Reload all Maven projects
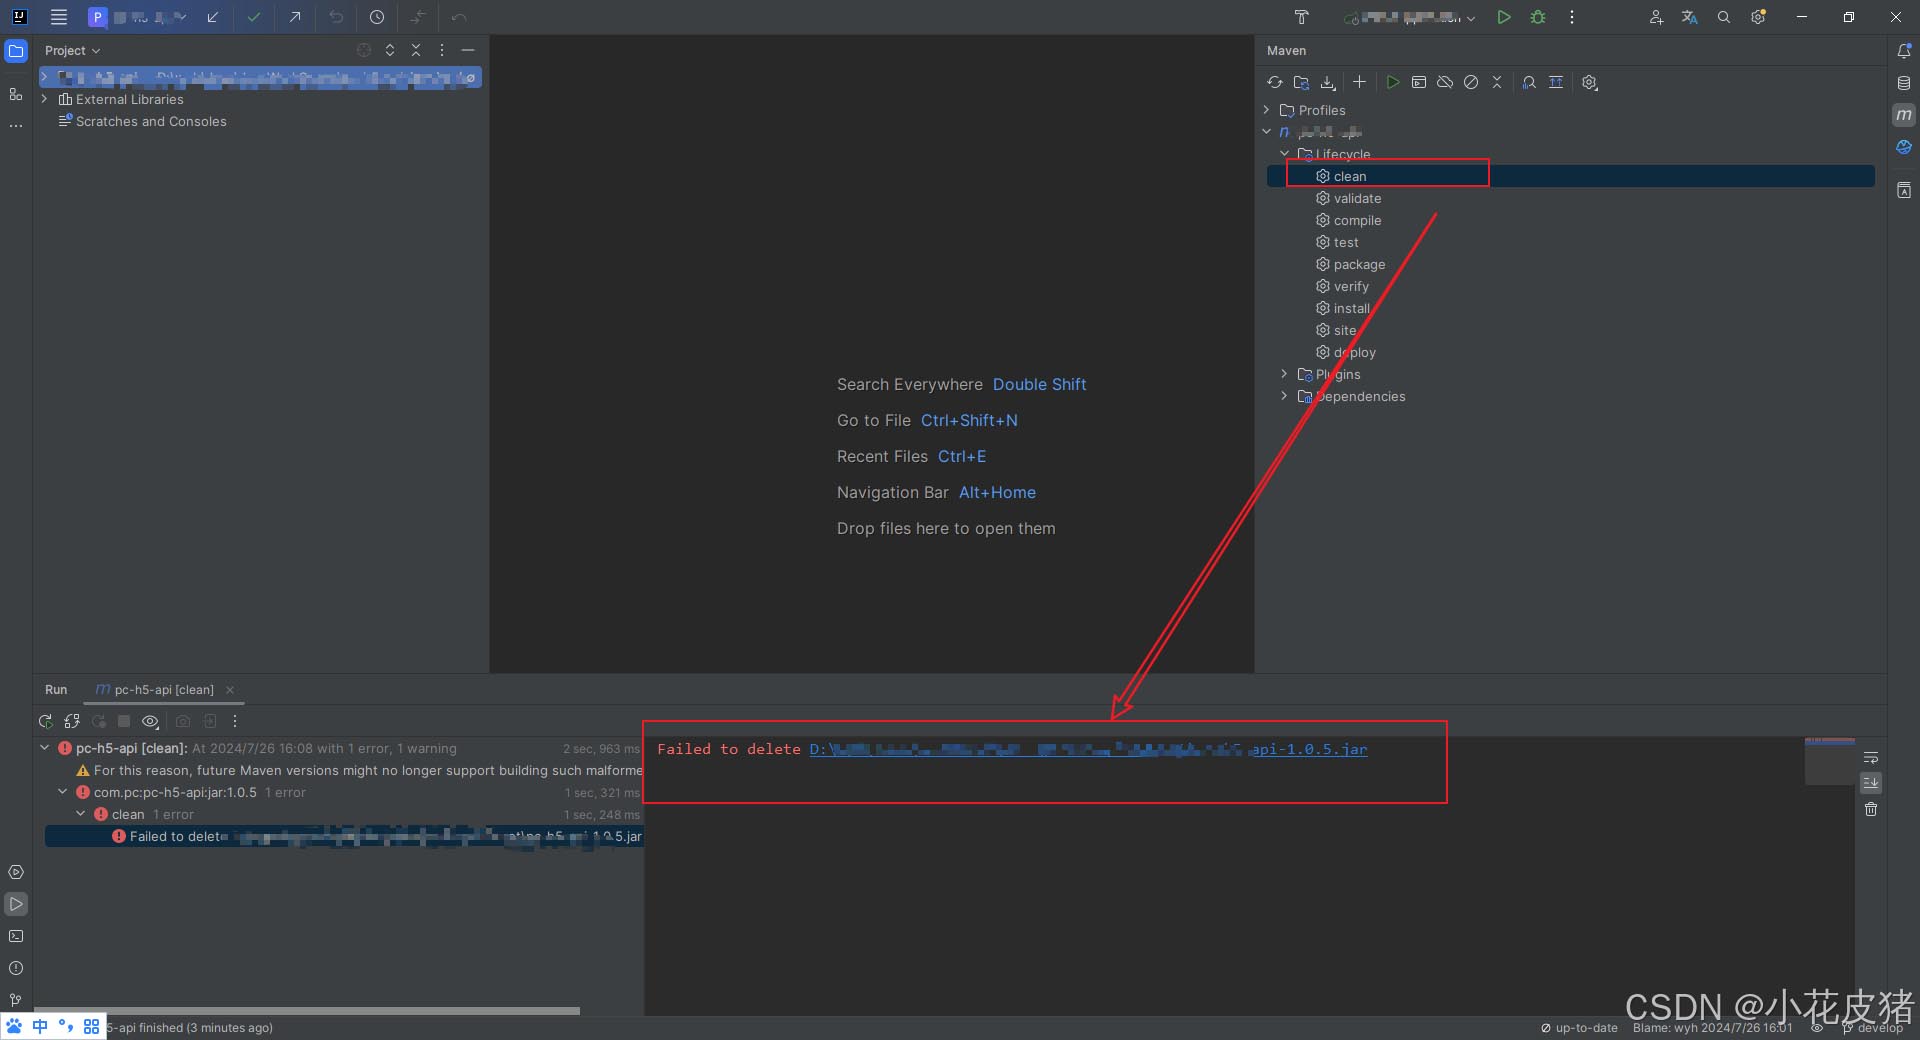 pyautogui.click(x=1274, y=83)
